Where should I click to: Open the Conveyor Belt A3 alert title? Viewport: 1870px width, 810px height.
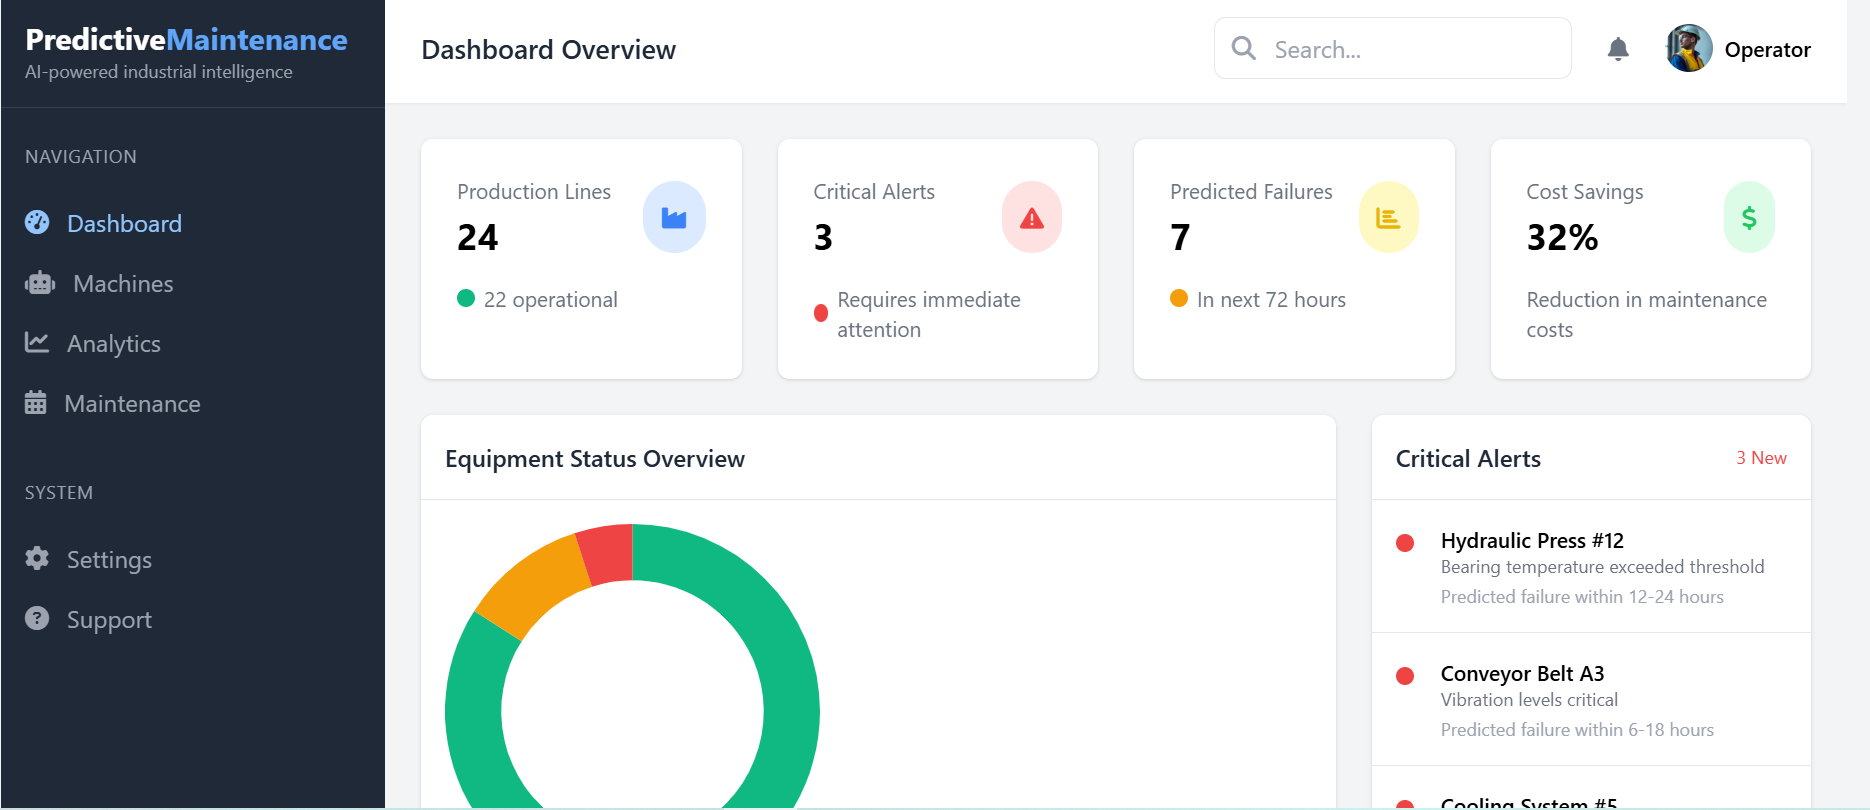1522,674
